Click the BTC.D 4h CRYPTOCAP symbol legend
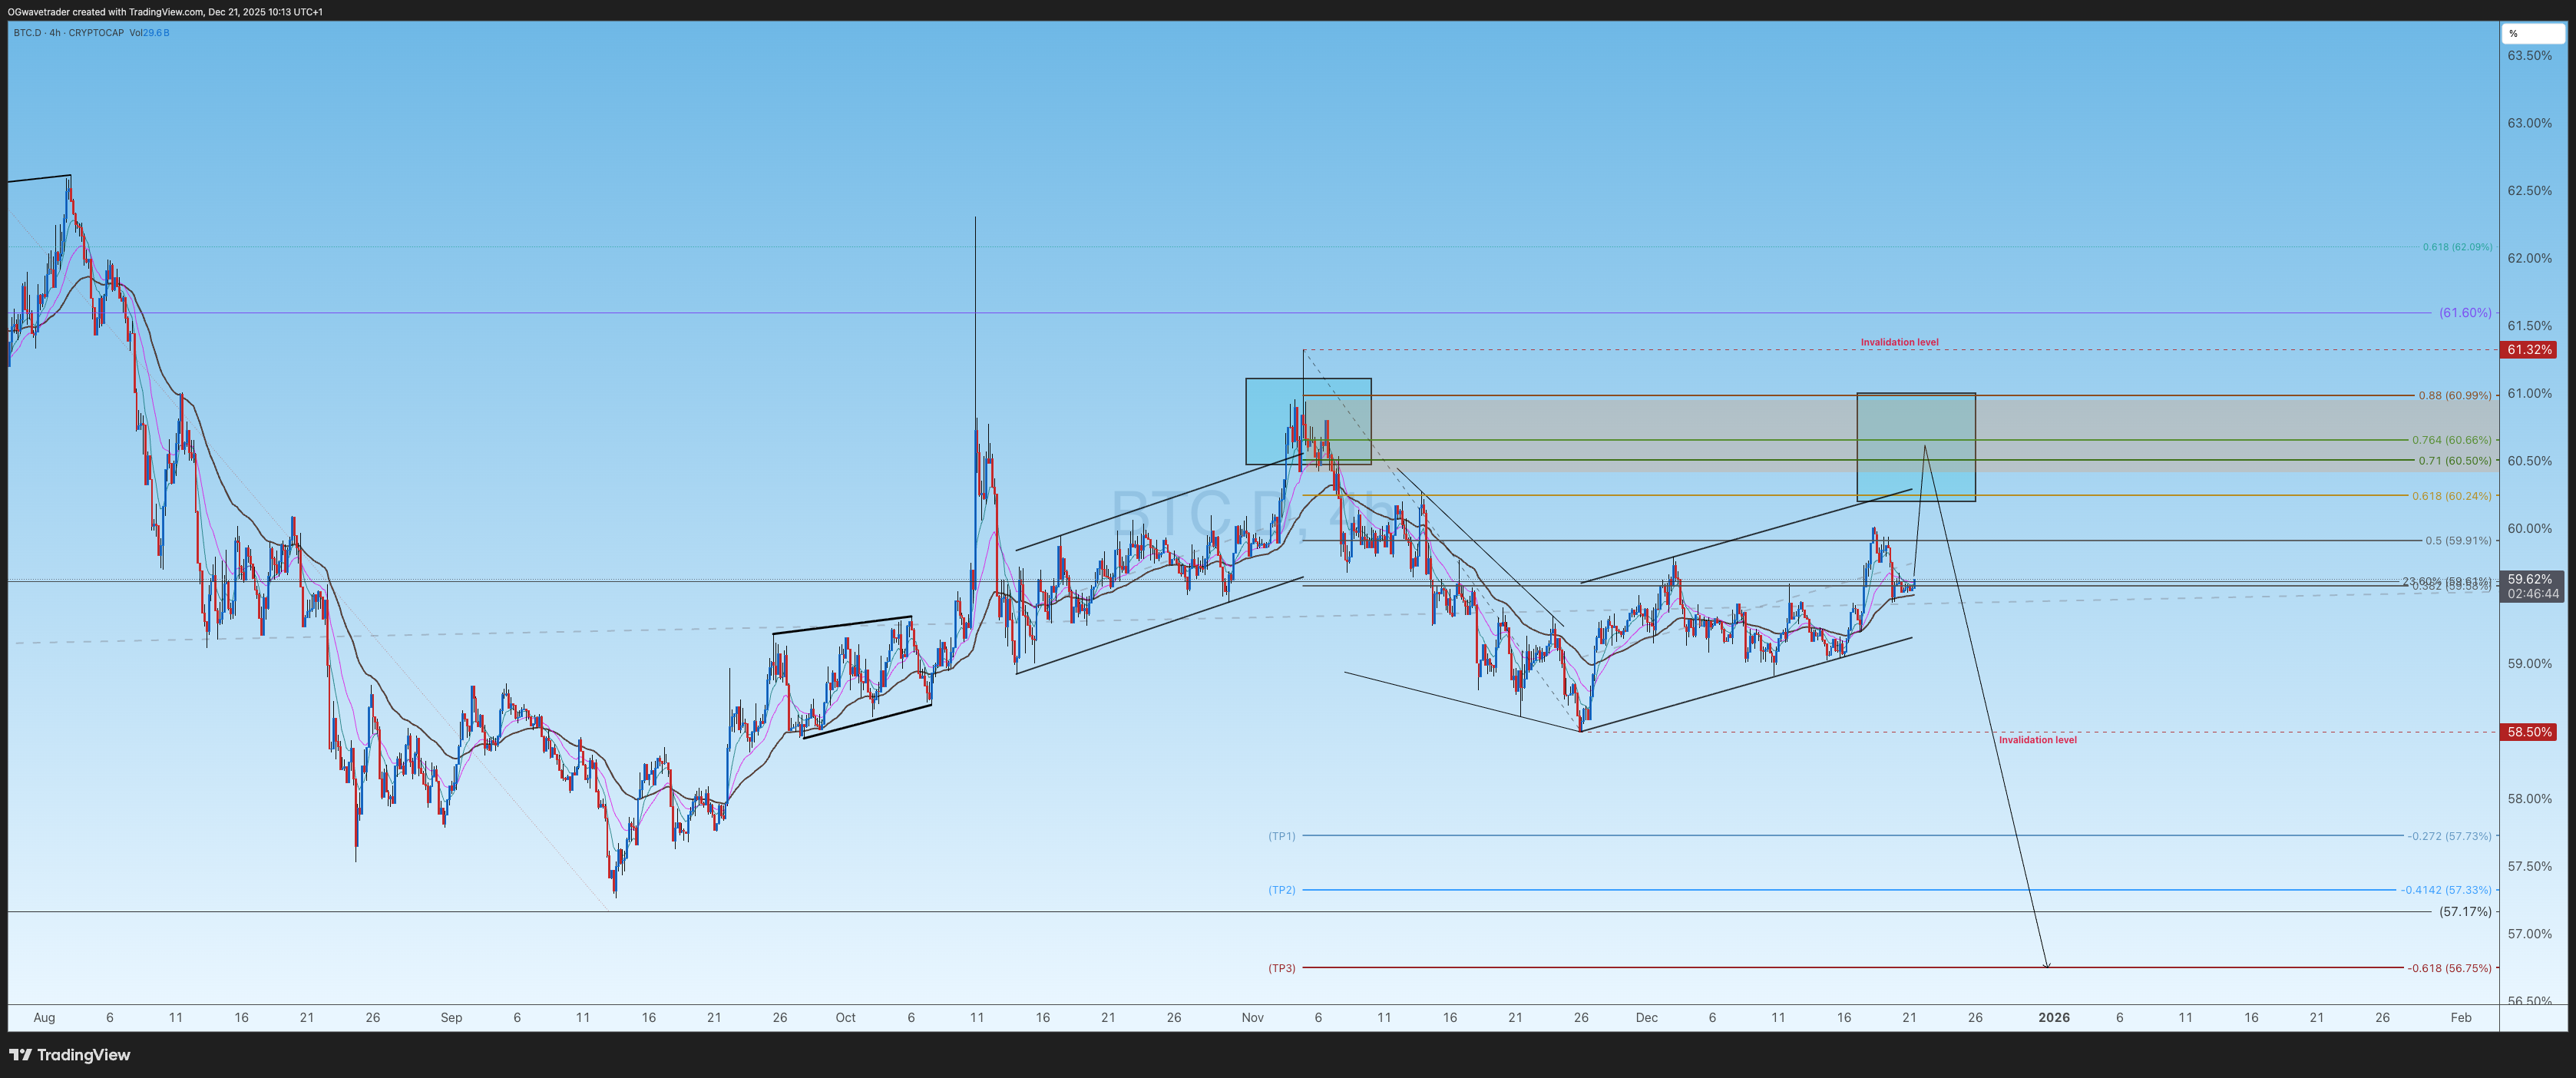The width and height of the screenshot is (2576, 1078). point(68,33)
